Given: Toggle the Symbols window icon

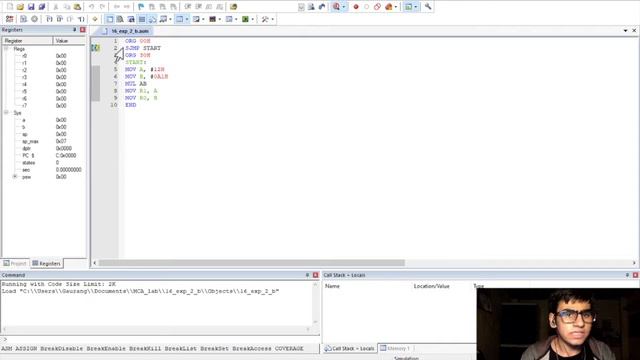Looking at the screenshot, I should point(131,19).
